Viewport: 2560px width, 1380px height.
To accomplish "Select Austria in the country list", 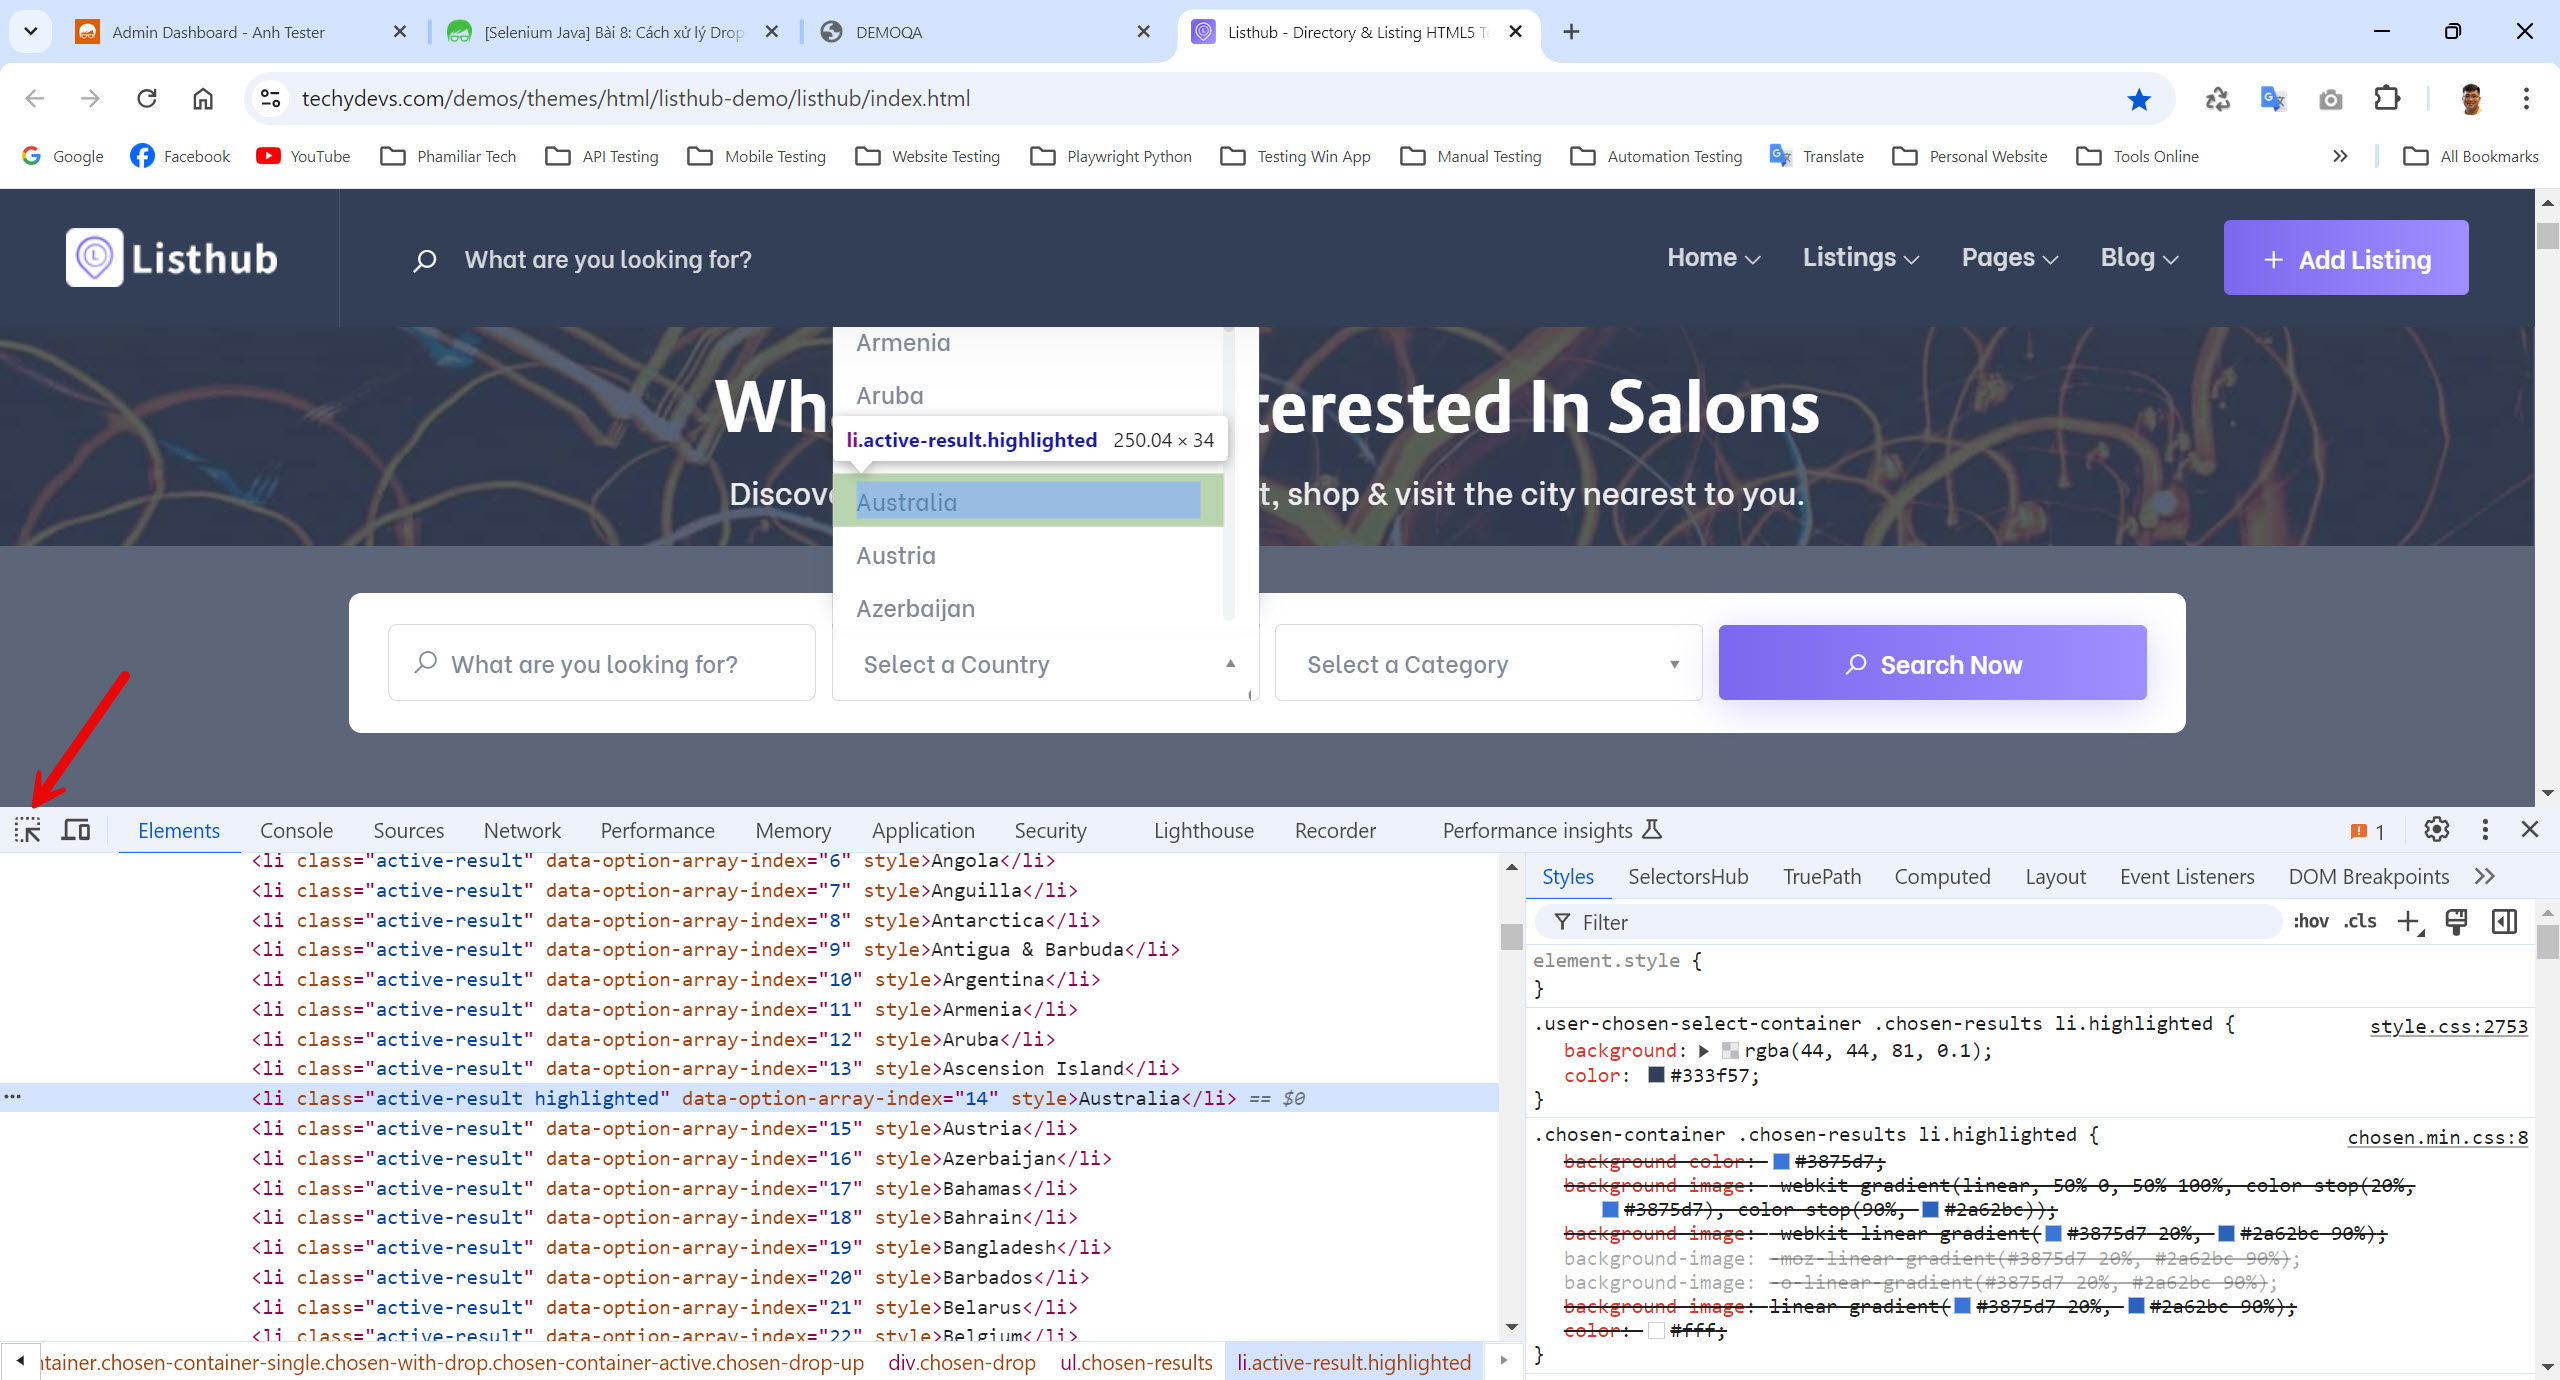I will (1028, 556).
